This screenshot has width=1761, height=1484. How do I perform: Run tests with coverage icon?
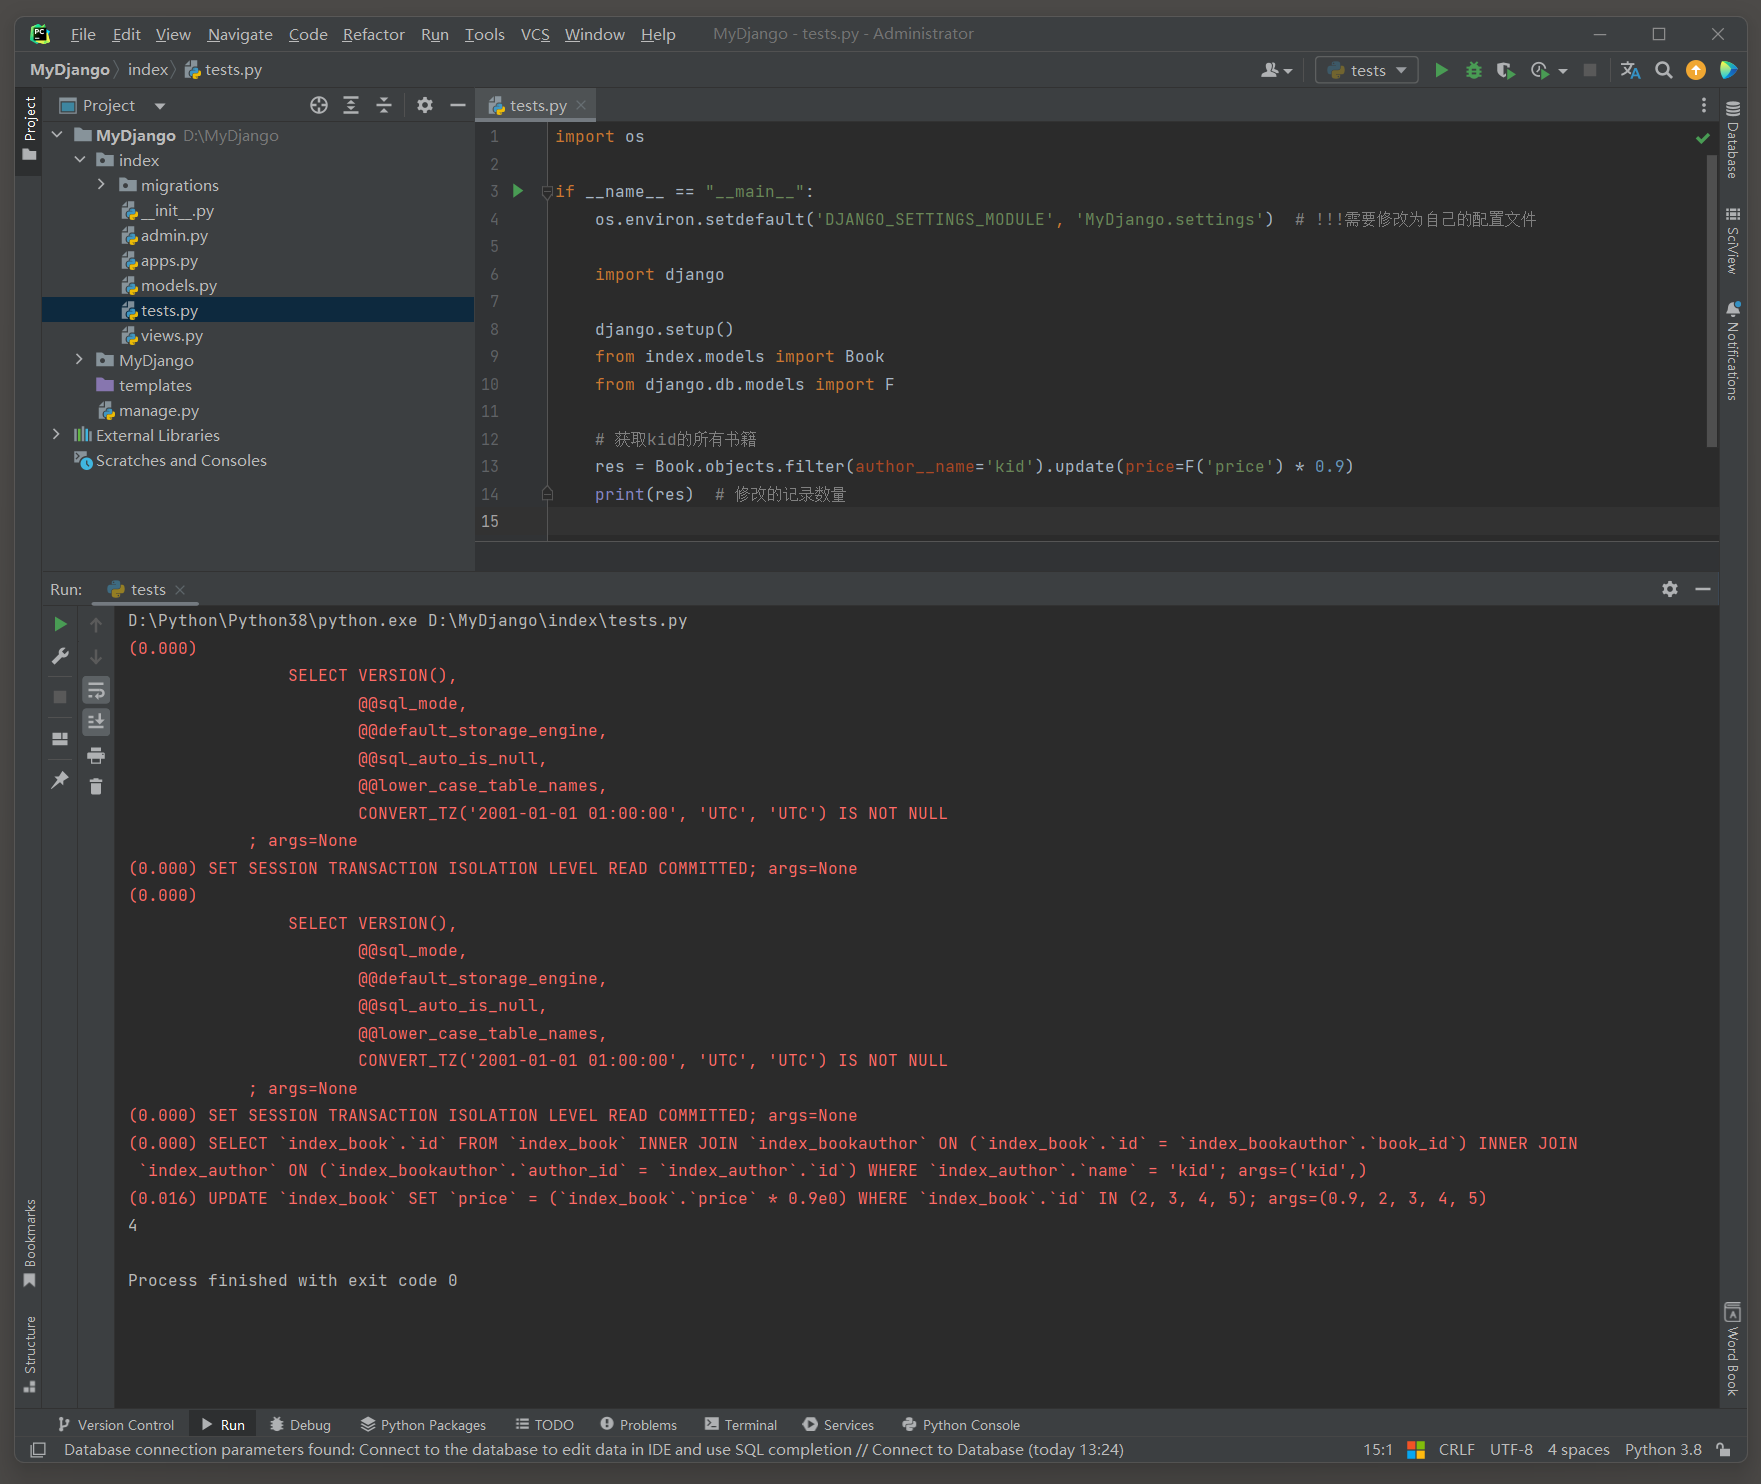point(1505,70)
